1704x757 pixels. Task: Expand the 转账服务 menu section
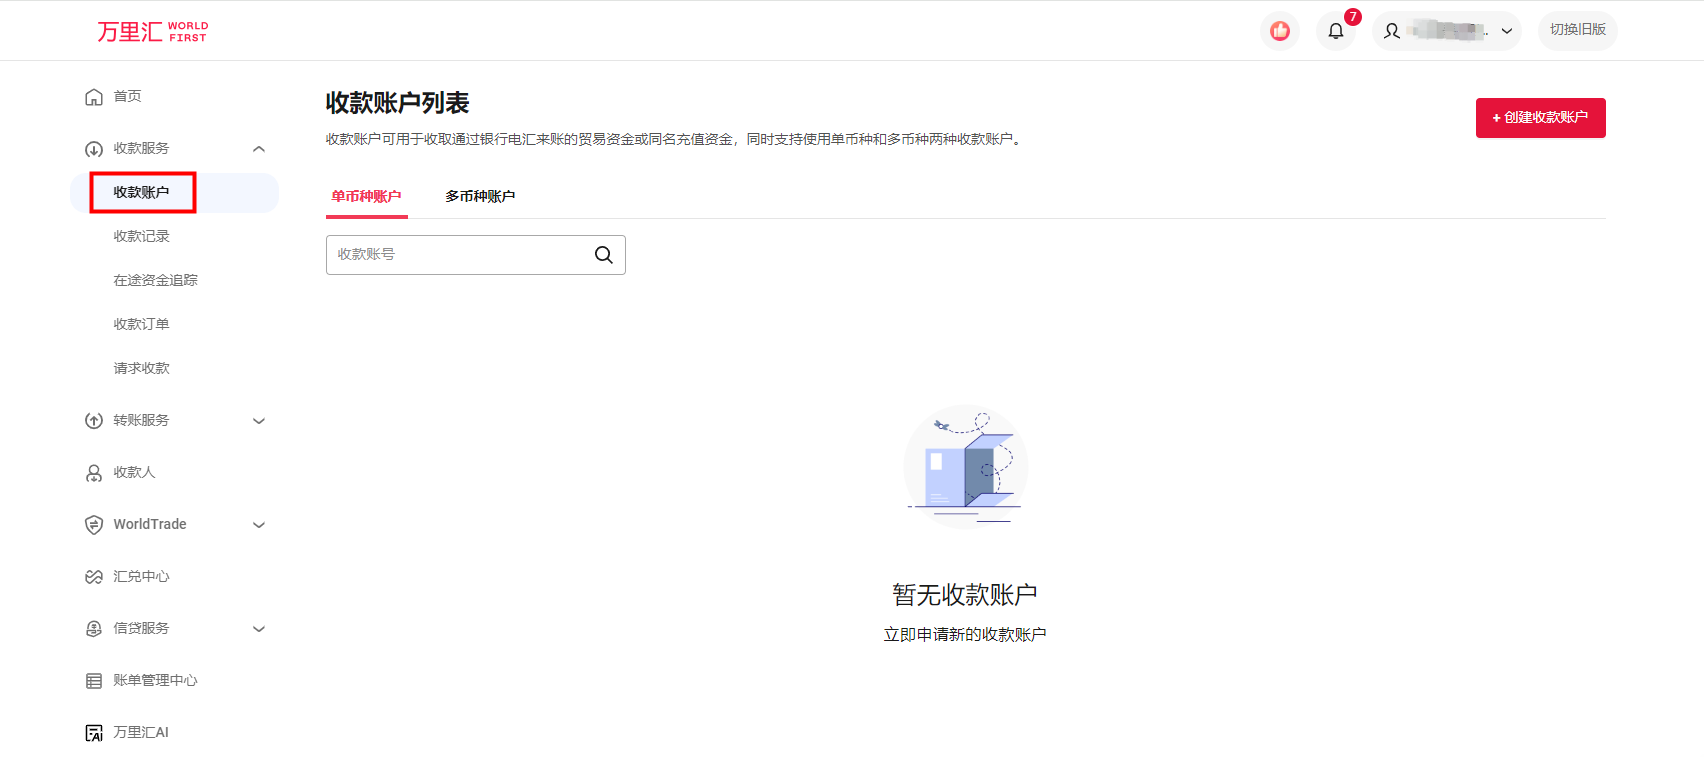coord(259,421)
